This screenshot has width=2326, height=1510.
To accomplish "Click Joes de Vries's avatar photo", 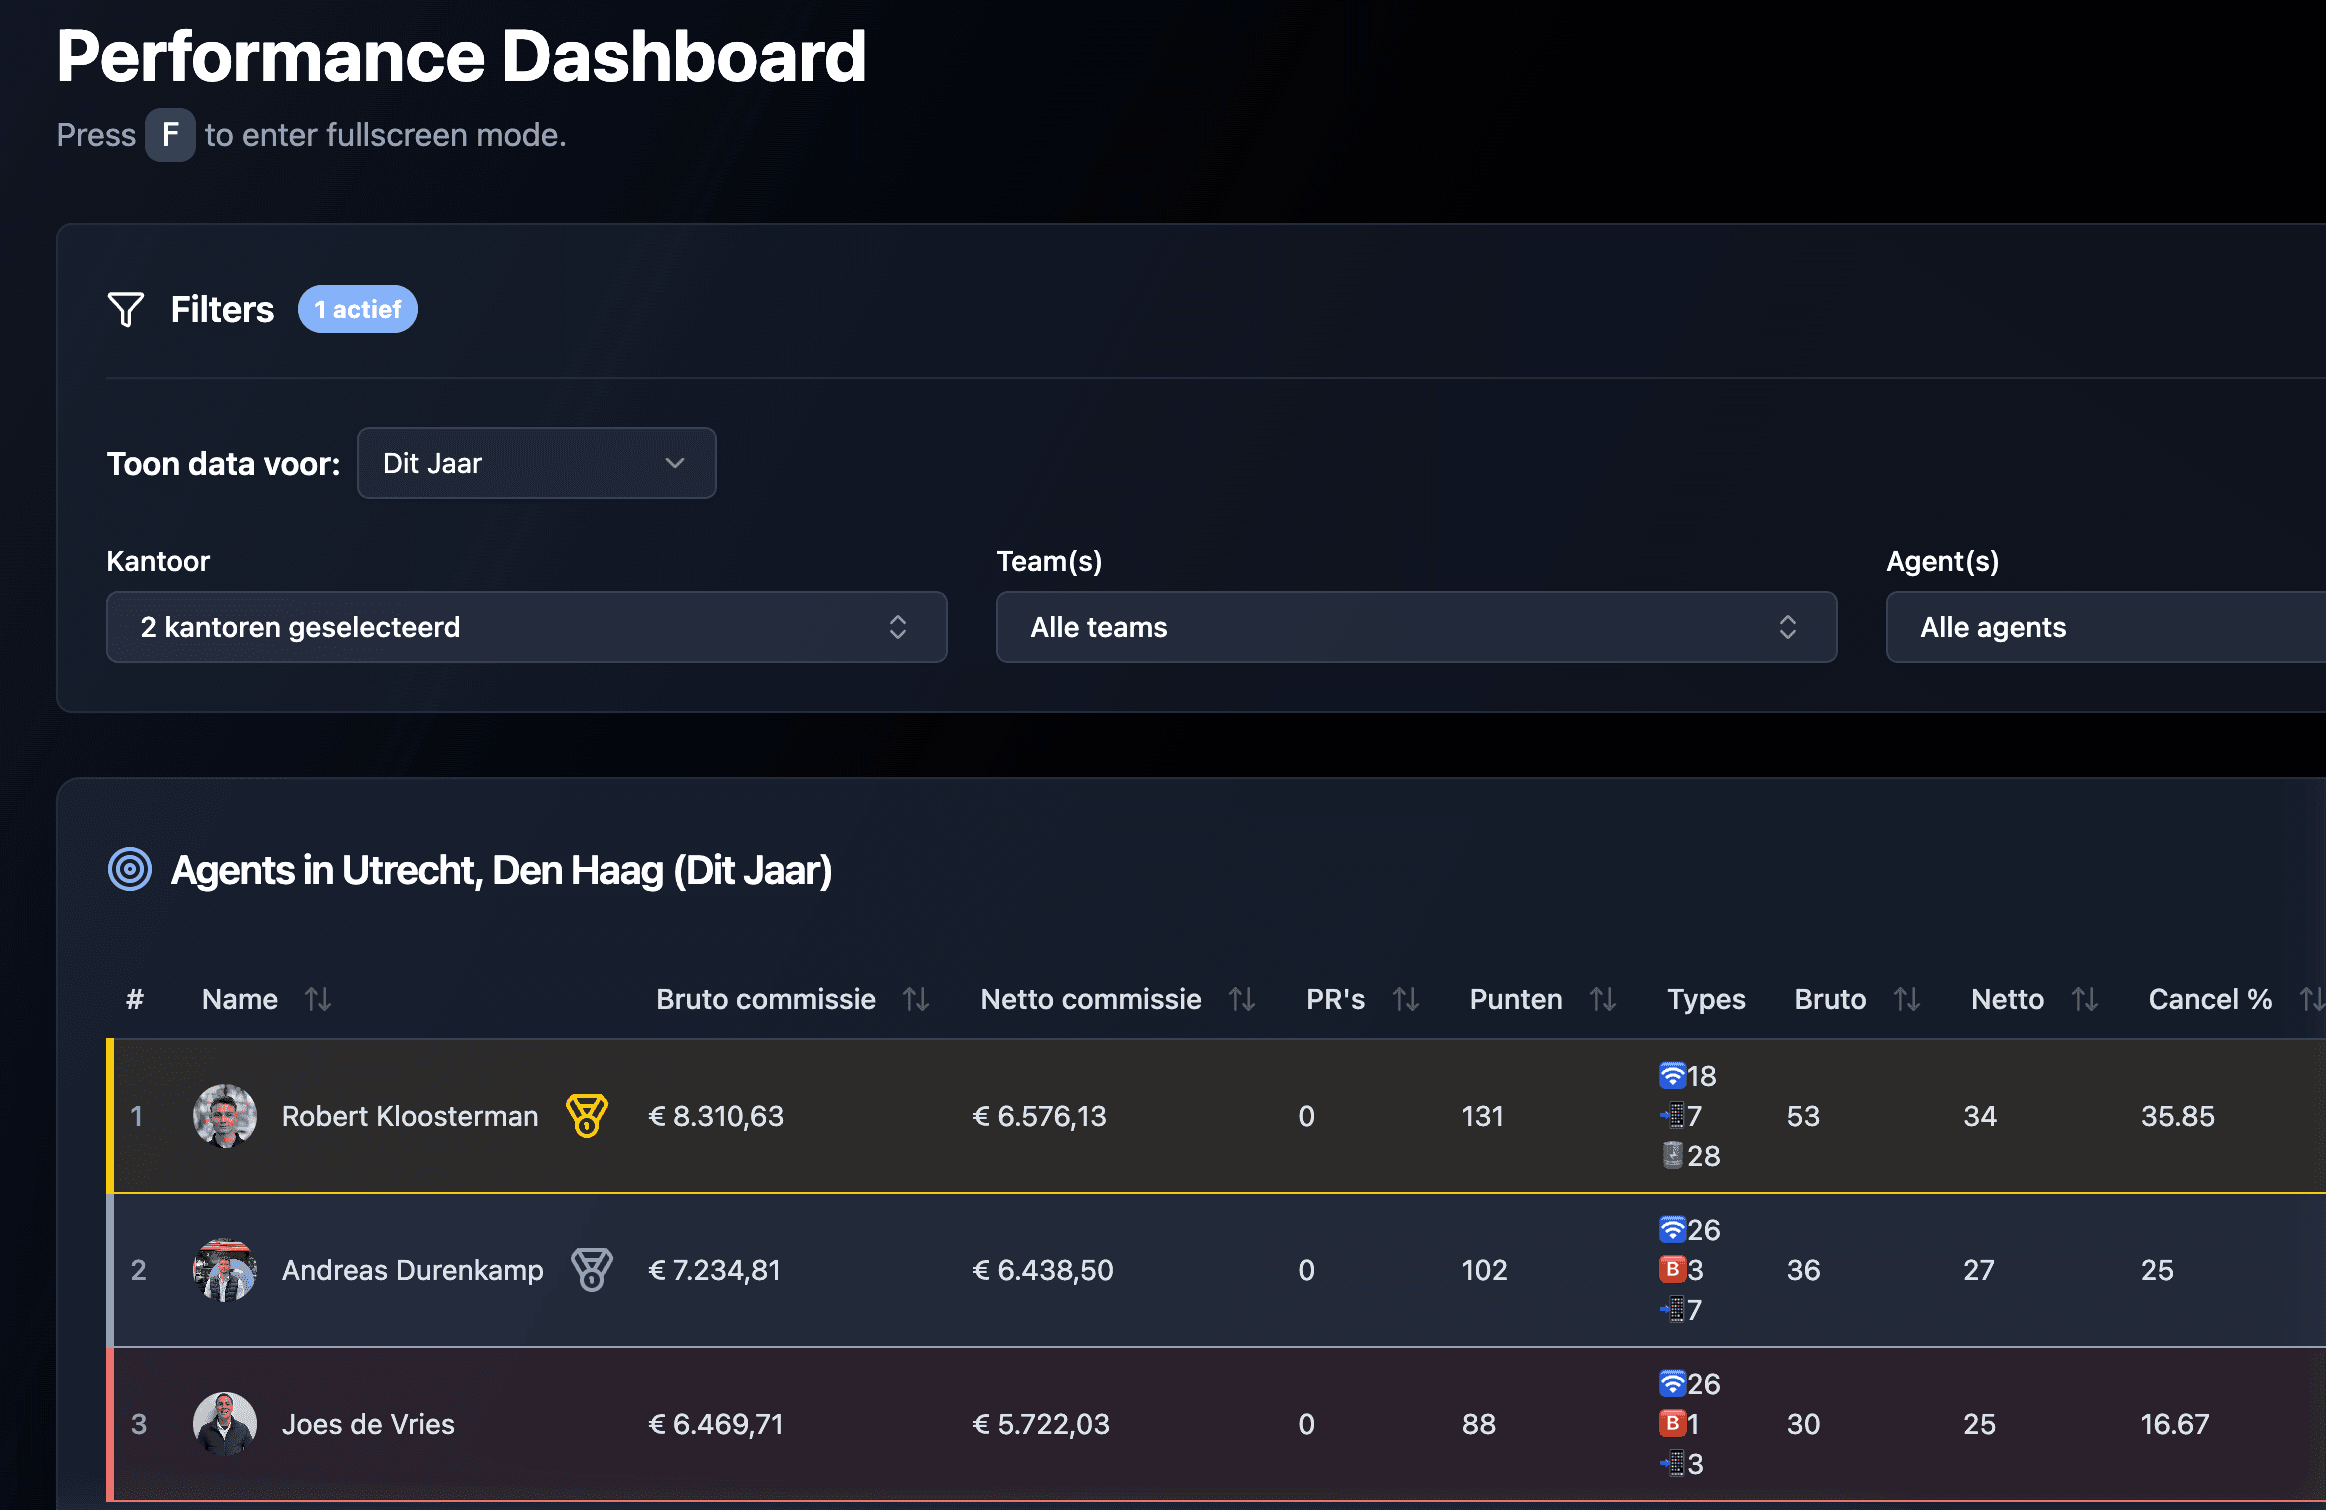I will pos(225,1423).
